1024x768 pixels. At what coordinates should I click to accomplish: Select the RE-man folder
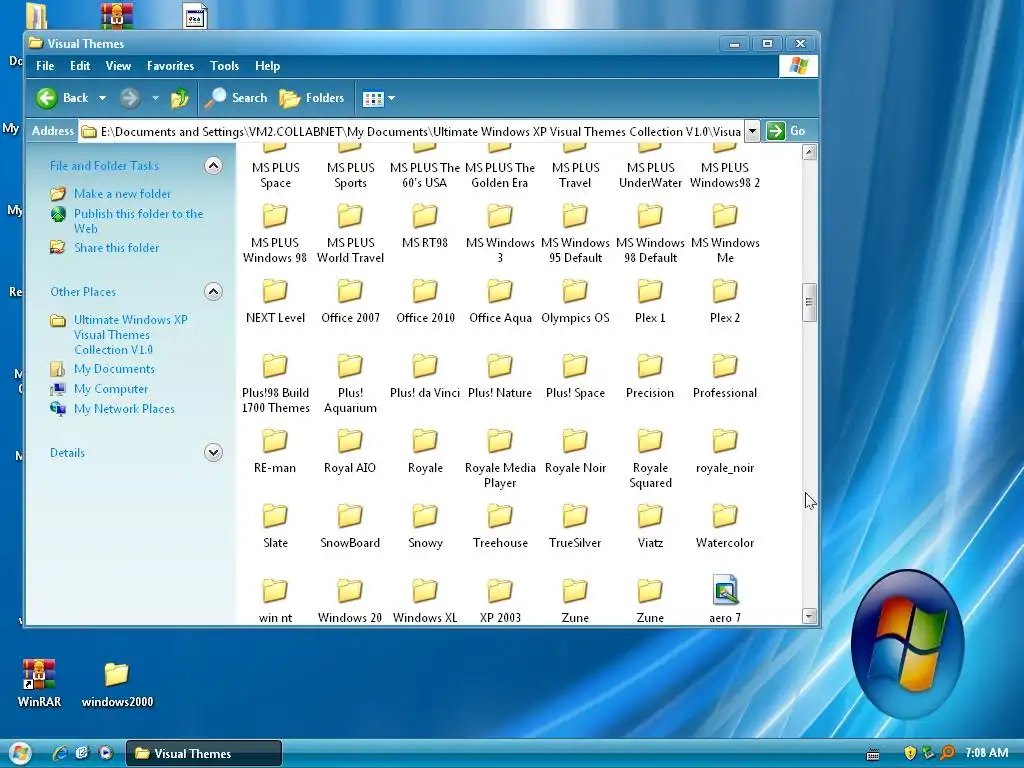[275, 451]
